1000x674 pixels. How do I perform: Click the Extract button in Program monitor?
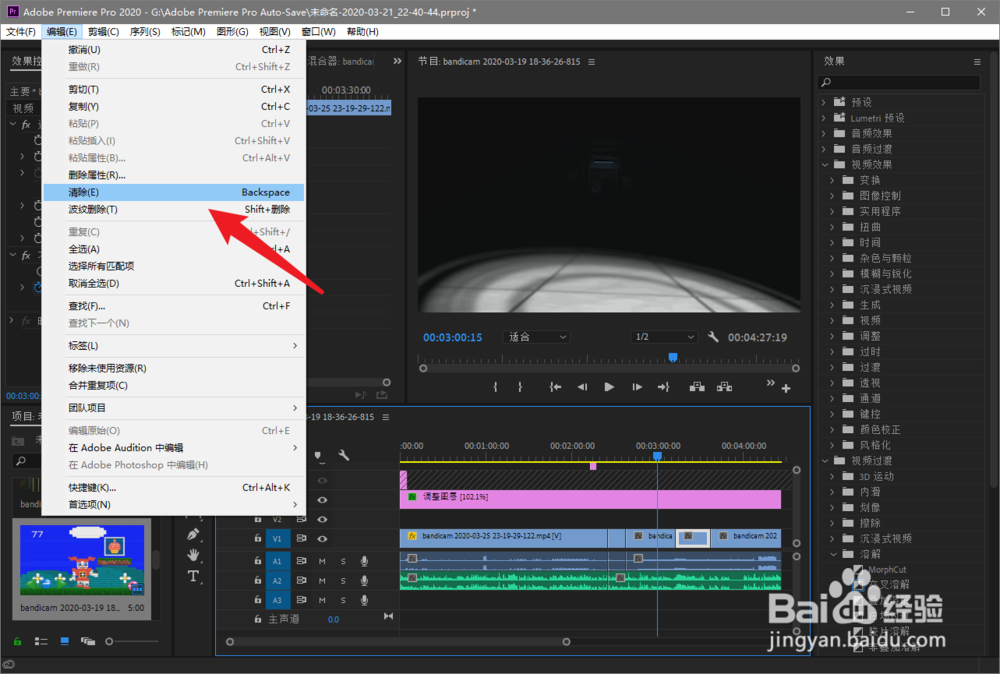(724, 386)
